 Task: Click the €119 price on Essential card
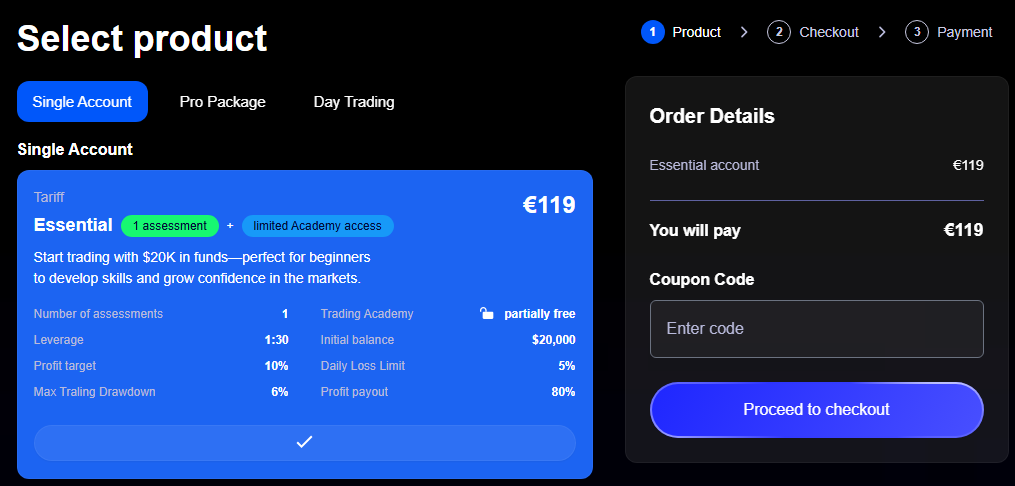549,205
